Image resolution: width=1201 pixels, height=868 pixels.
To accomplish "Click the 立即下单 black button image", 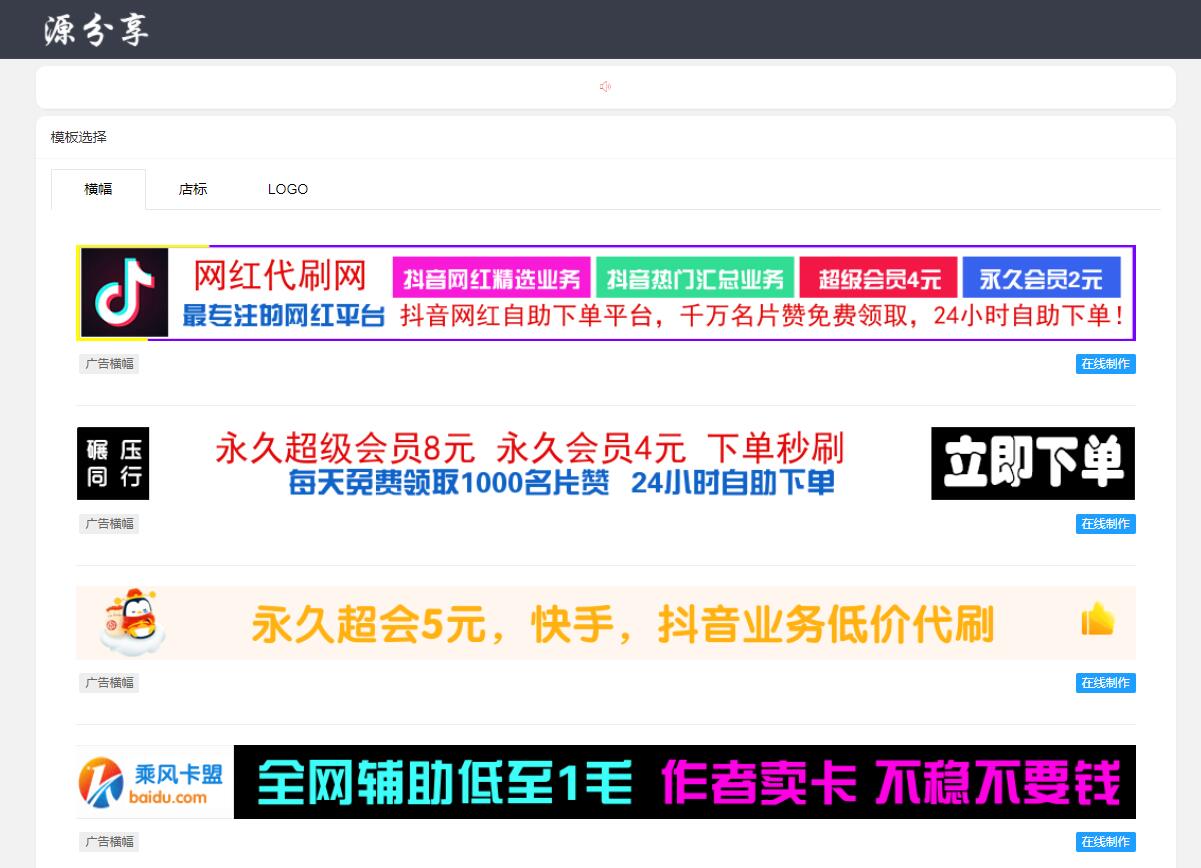I will pyautogui.click(x=1033, y=463).
